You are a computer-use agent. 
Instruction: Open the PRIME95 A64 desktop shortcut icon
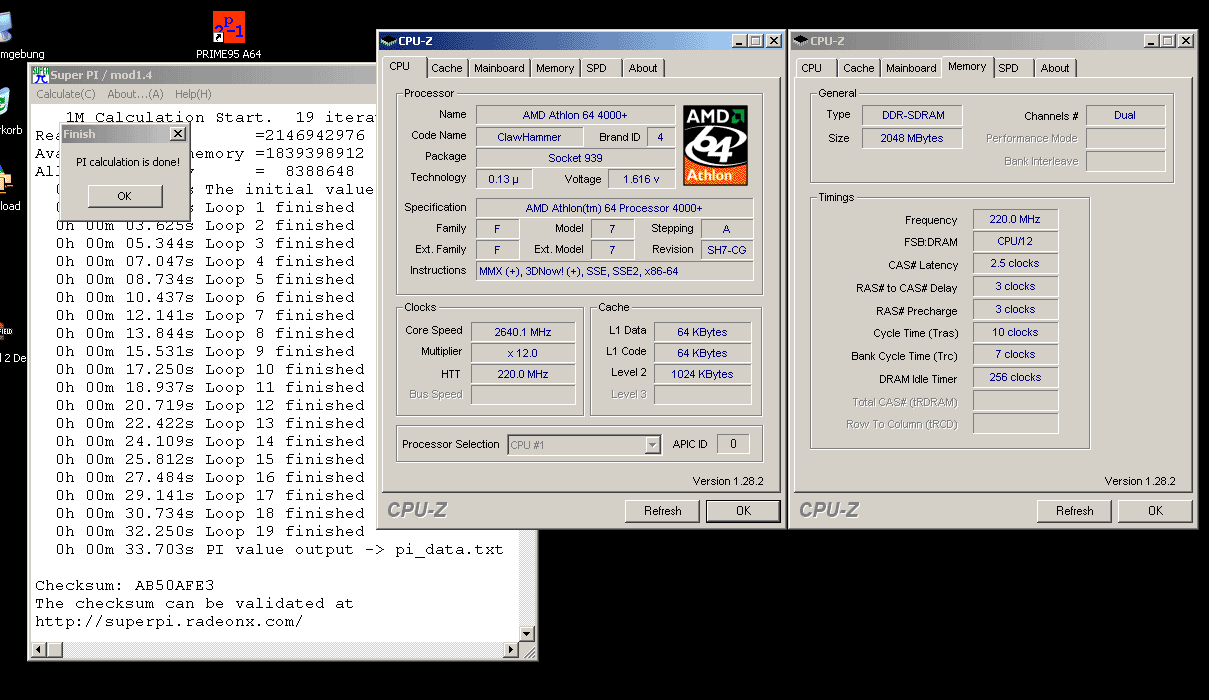click(x=229, y=27)
